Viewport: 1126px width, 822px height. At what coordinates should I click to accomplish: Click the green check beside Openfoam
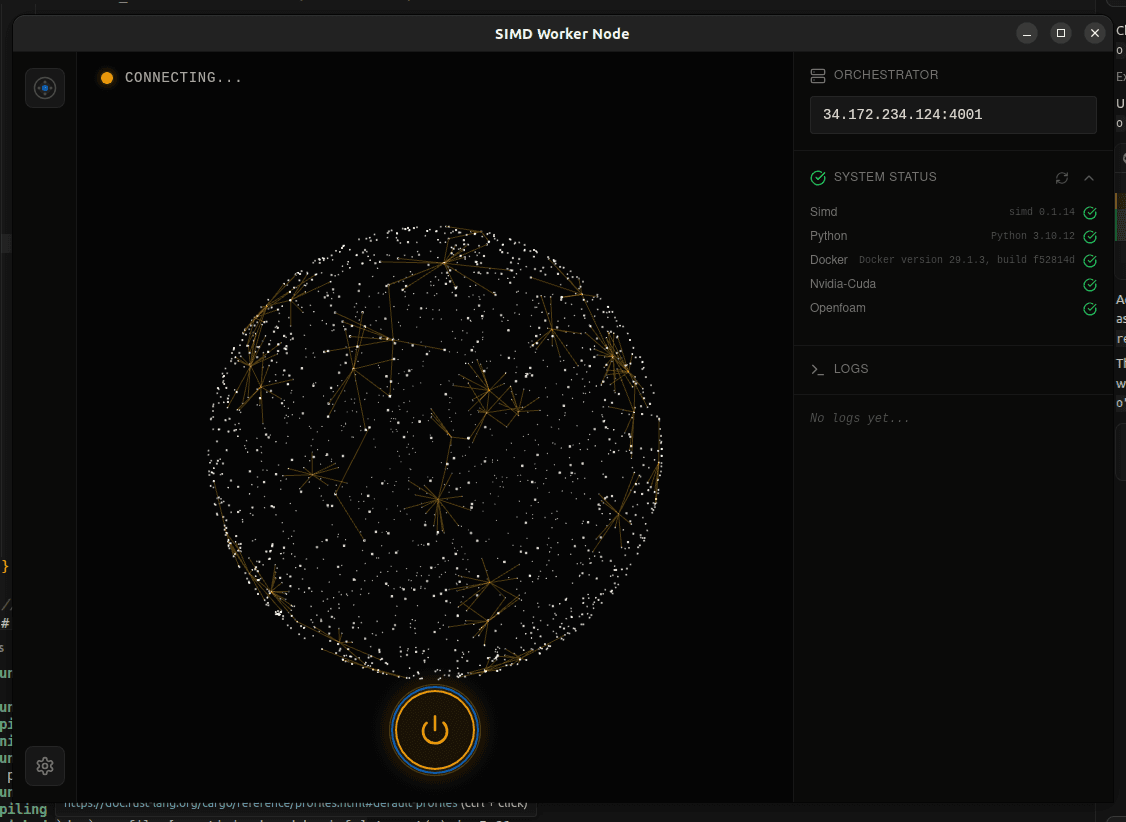[1089, 308]
